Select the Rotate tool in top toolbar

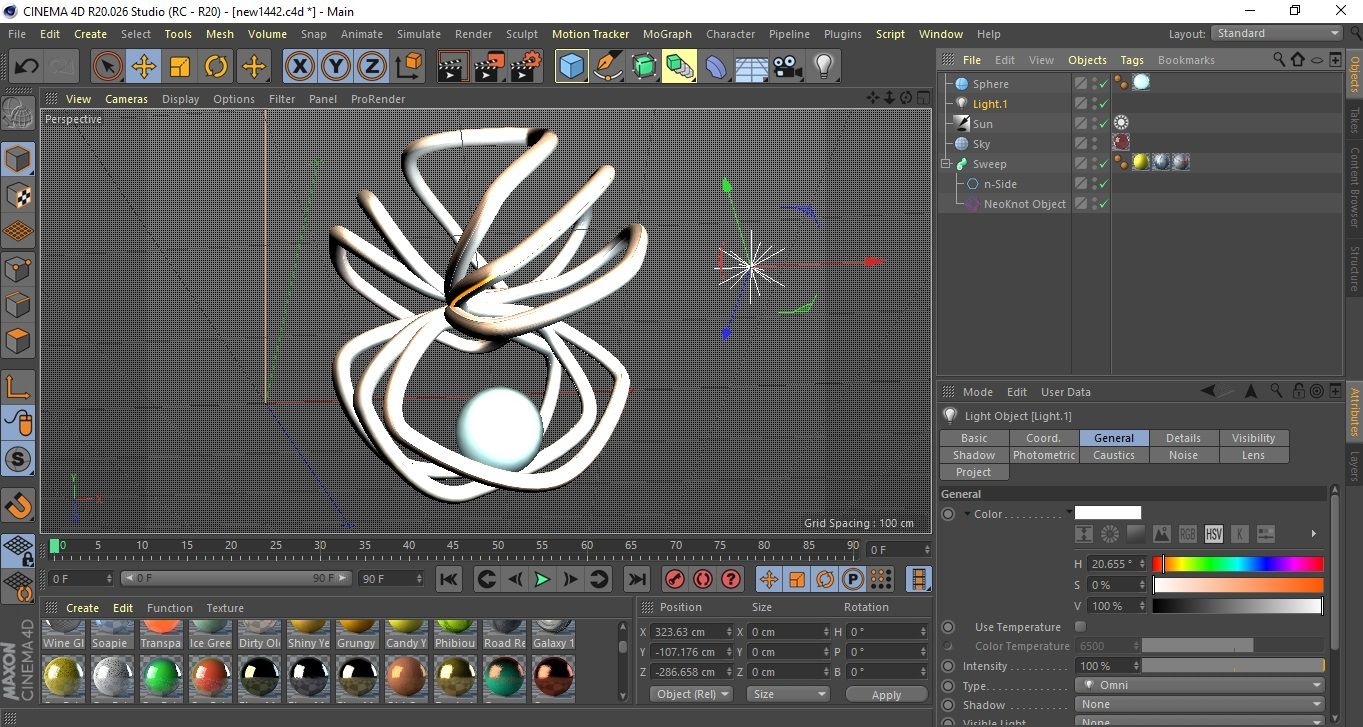tap(216, 67)
